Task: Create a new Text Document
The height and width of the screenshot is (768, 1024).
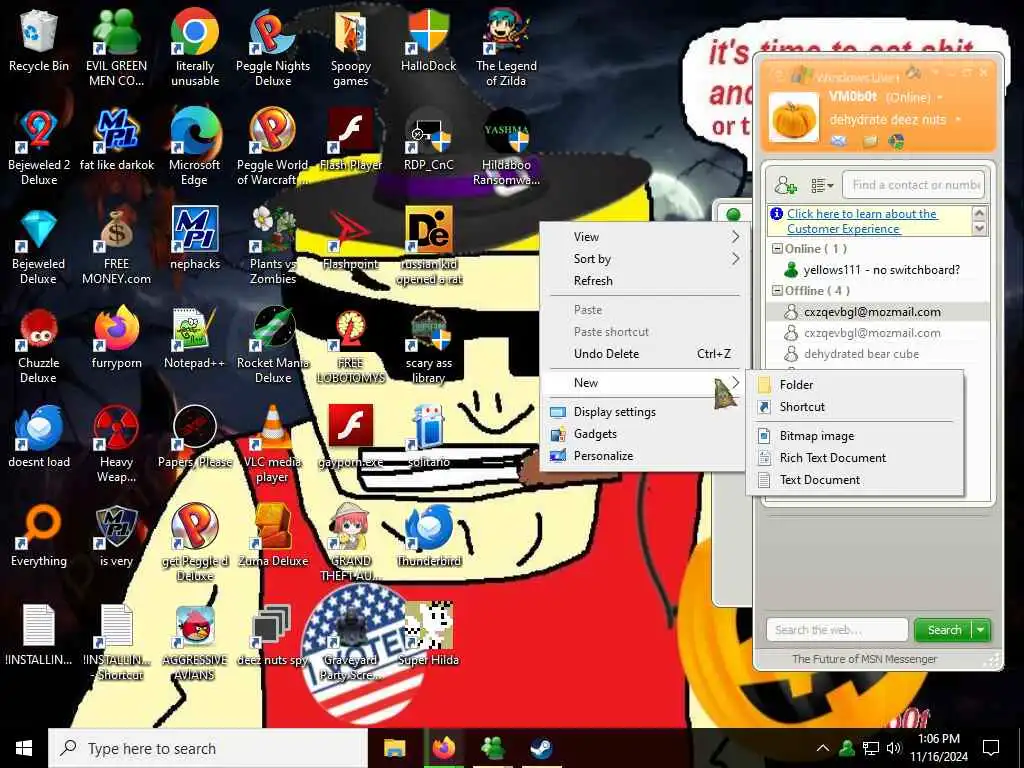Action: coord(856,480)
